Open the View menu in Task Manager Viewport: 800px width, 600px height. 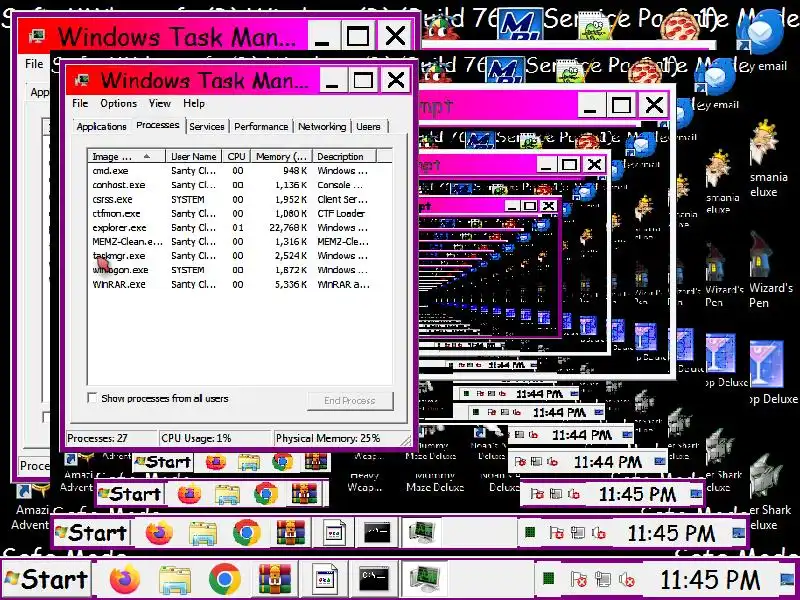(160, 103)
